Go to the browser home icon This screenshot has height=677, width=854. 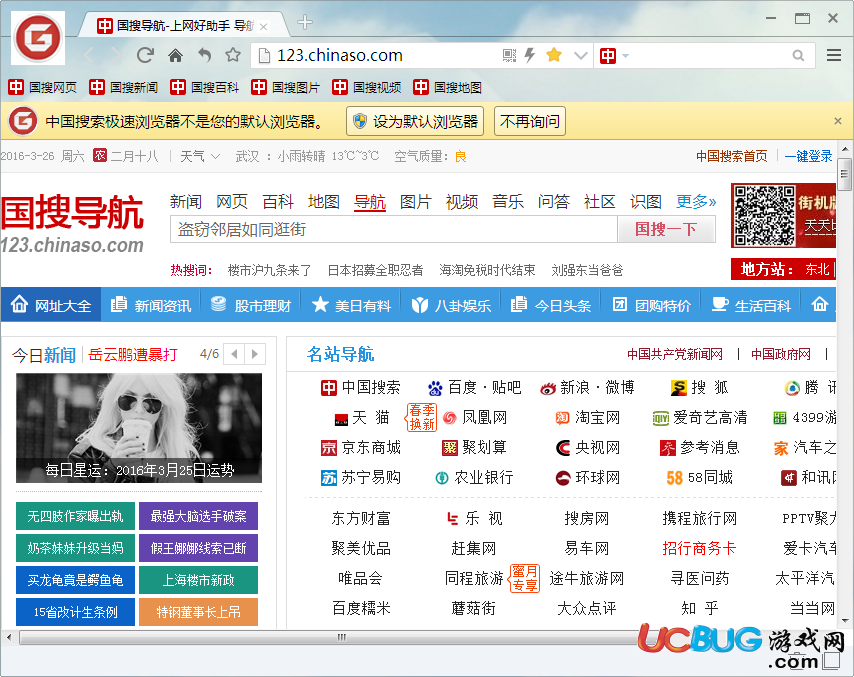[175, 55]
